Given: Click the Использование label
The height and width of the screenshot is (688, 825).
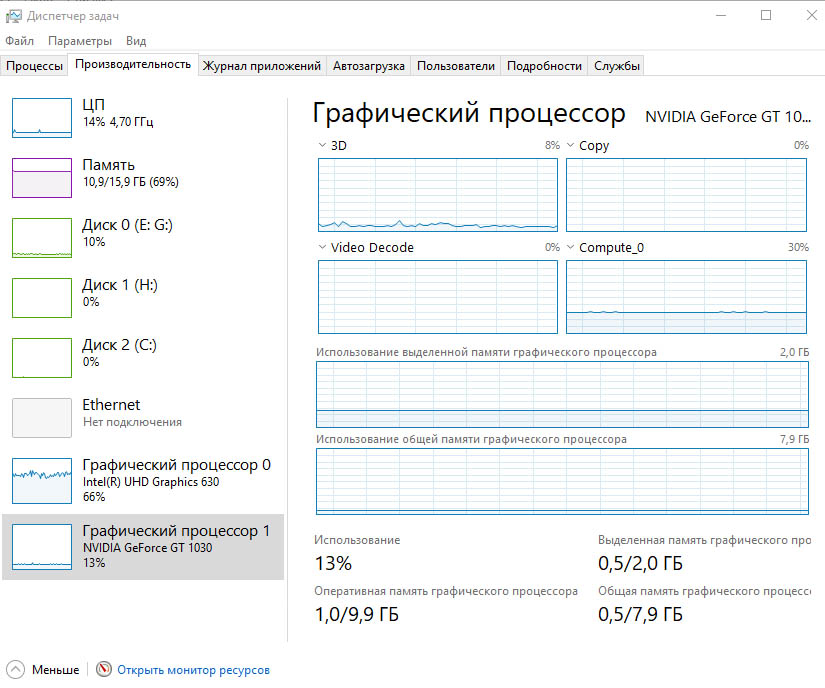Looking at the screenshot, I should pyautogui.click(x=357, y=540).
